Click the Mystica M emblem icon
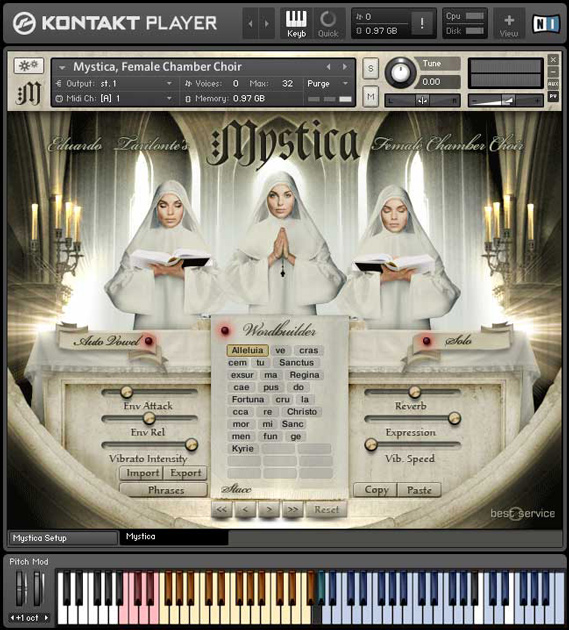Image resolution: width=569 pixels, height=630 pixels. tap(28, 93)
